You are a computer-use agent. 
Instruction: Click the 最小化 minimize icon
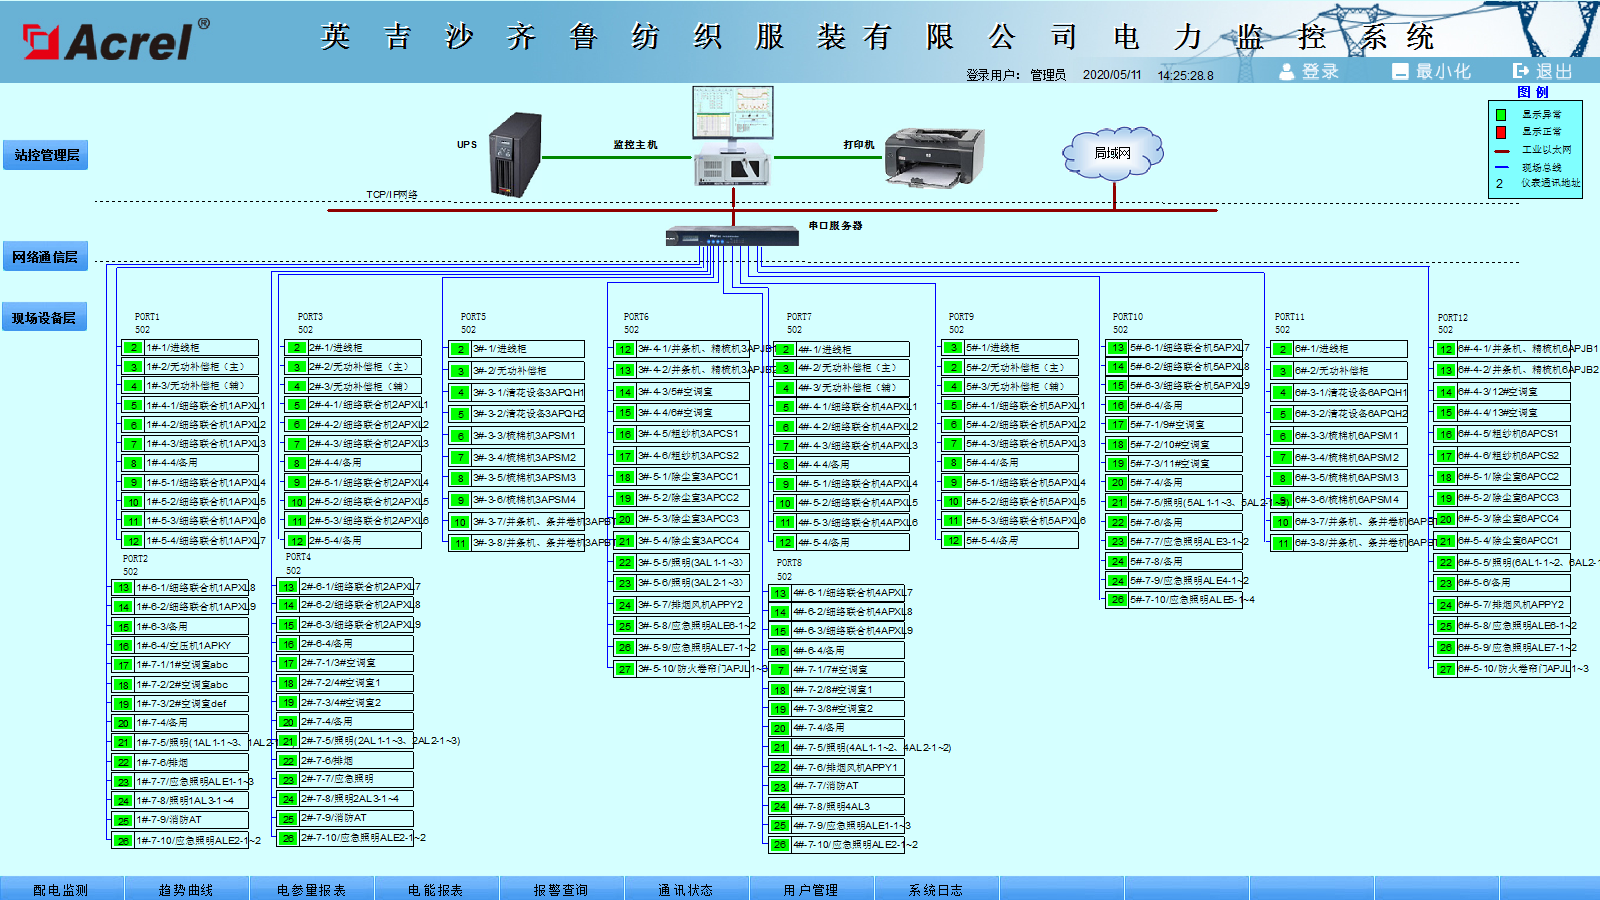[1400, 71]
